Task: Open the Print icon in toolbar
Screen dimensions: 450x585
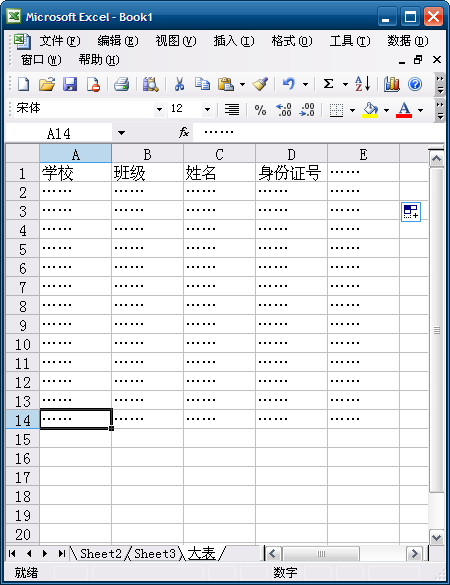Action: click(122, 84)
